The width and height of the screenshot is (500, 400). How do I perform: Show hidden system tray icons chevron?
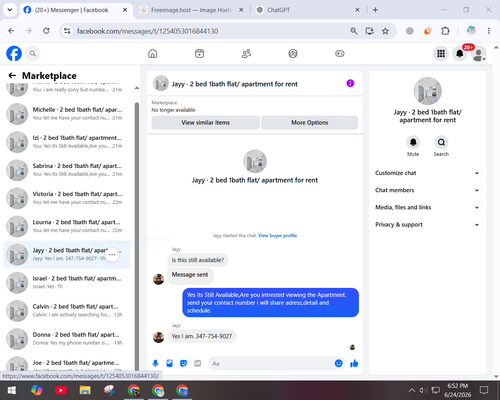tap(412, 390)
